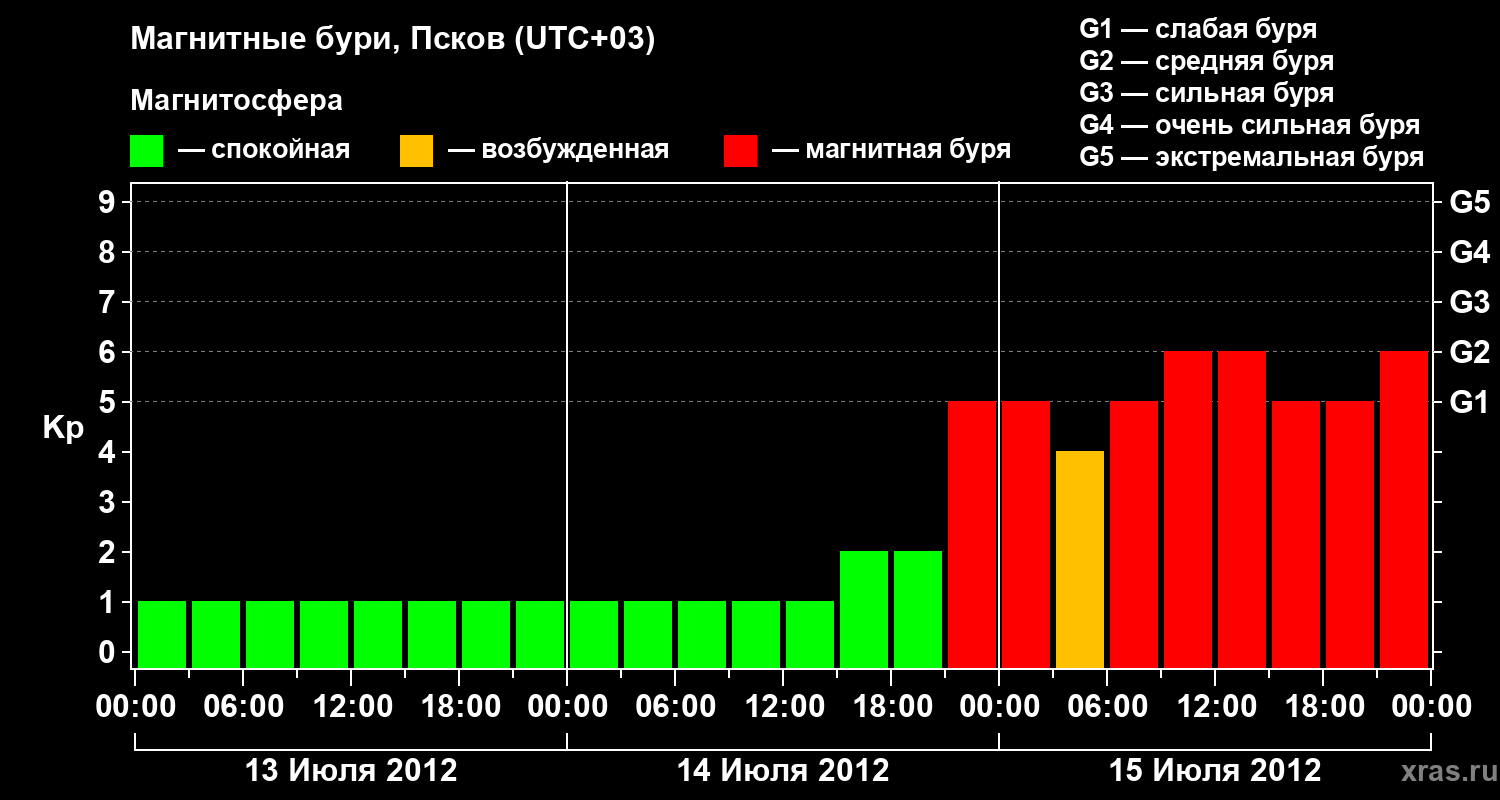1500x800 pixels.
Task: Click the 'Магнитосфера' heading
Action: [x=237, y=101]
